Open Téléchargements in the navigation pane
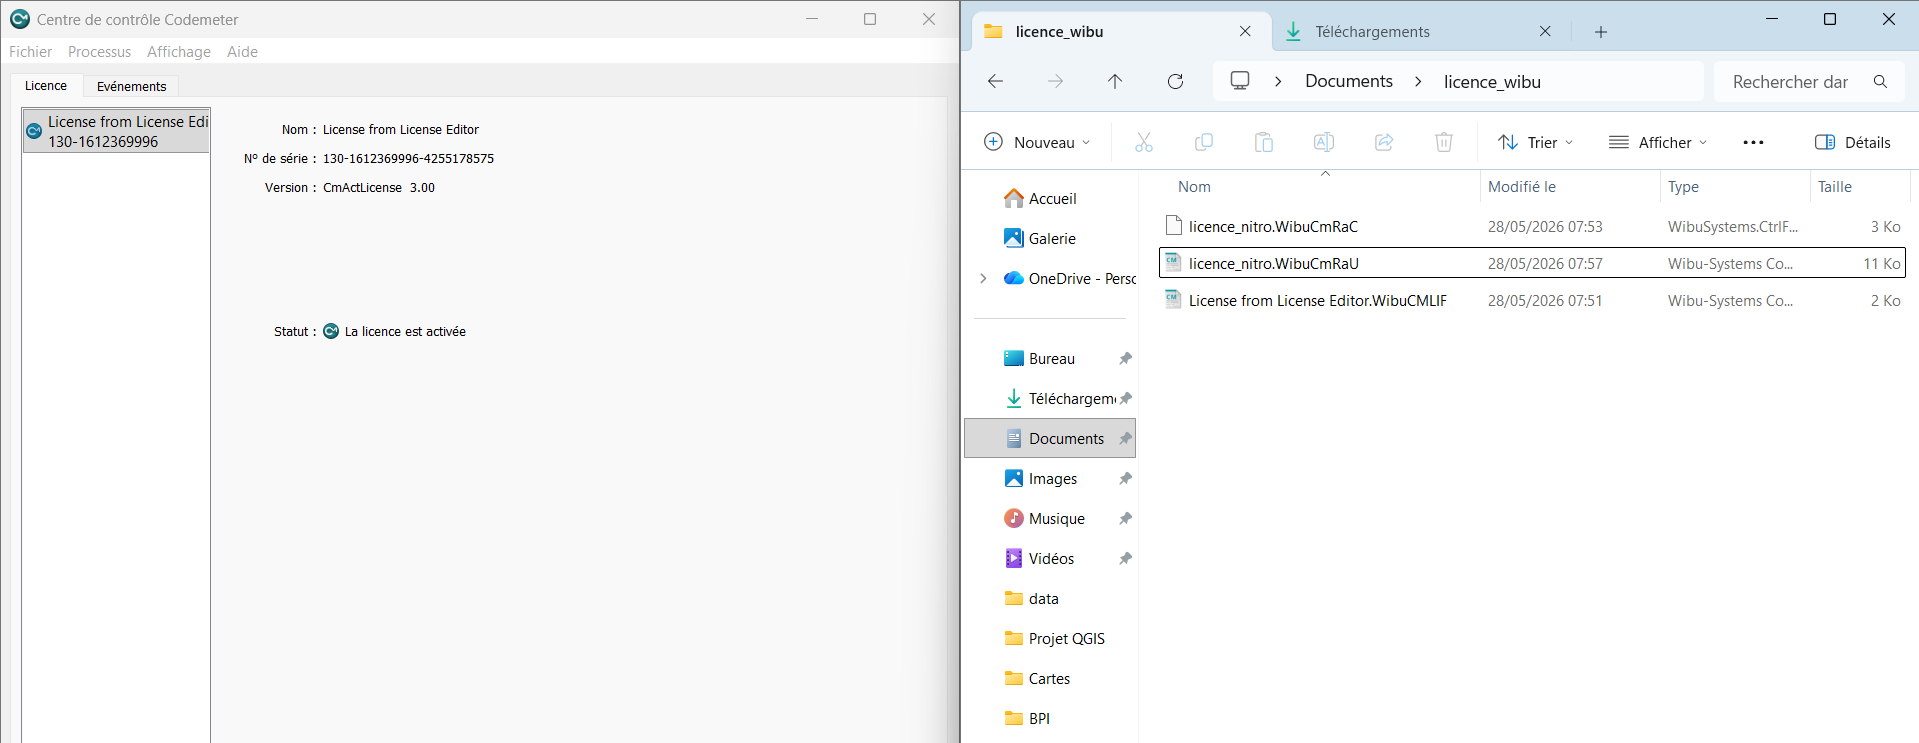This screenshot has height=743, width=1919. (x=1060, y=398)
